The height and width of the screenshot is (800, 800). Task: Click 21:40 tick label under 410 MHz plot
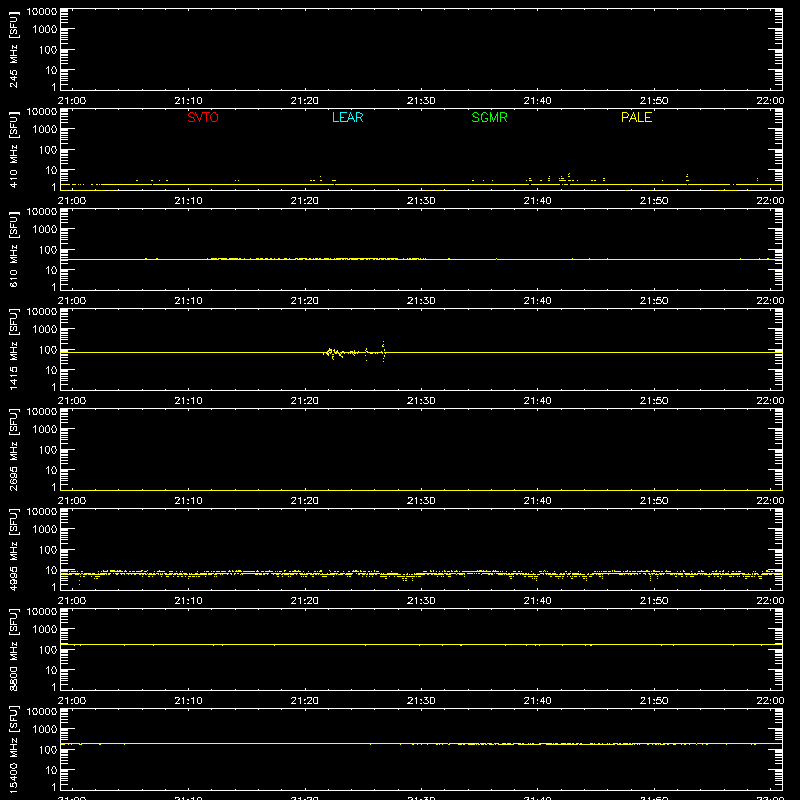(537, 201)
